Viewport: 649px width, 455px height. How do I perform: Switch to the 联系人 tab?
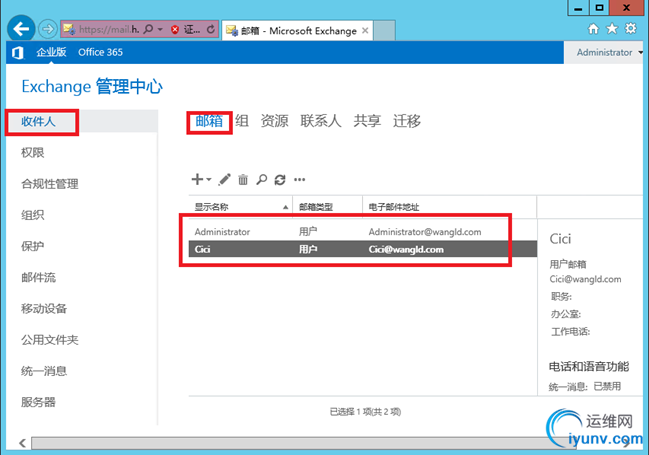click(321, 121)
